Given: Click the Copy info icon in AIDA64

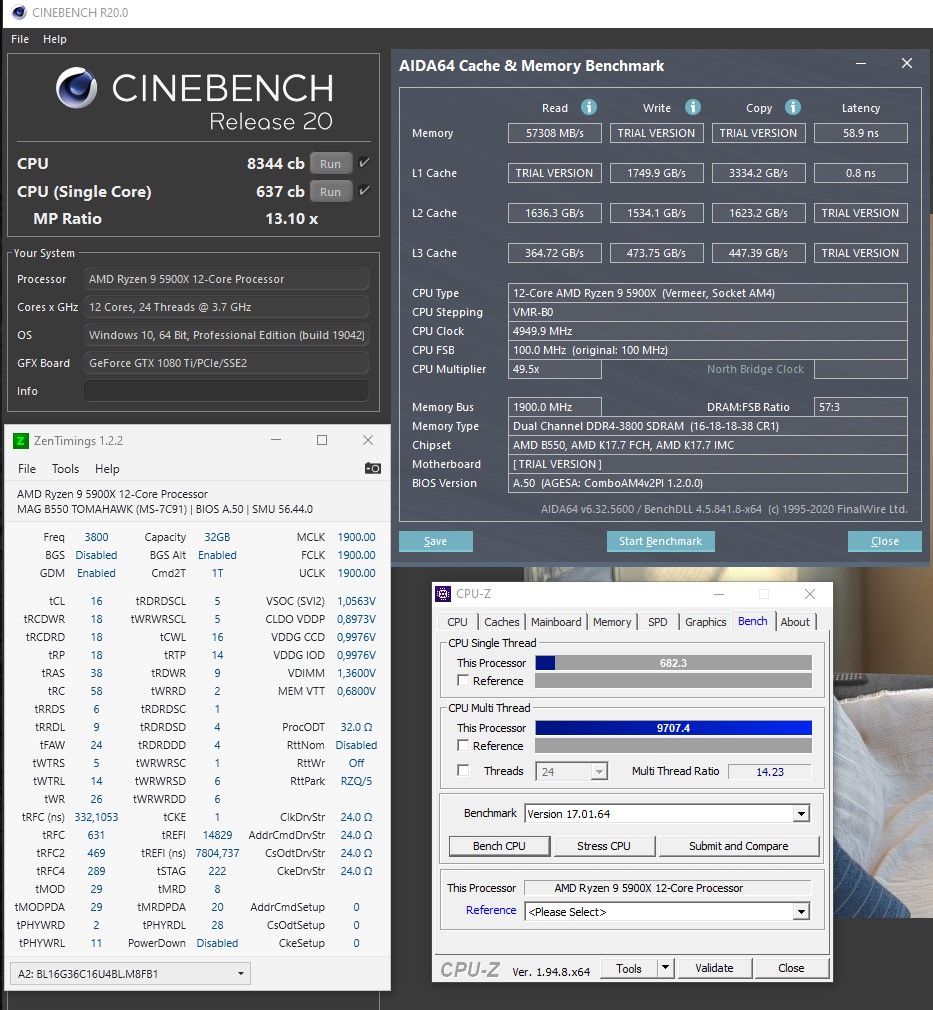Looking at the screenshot, I should click(x=793, y=107).
